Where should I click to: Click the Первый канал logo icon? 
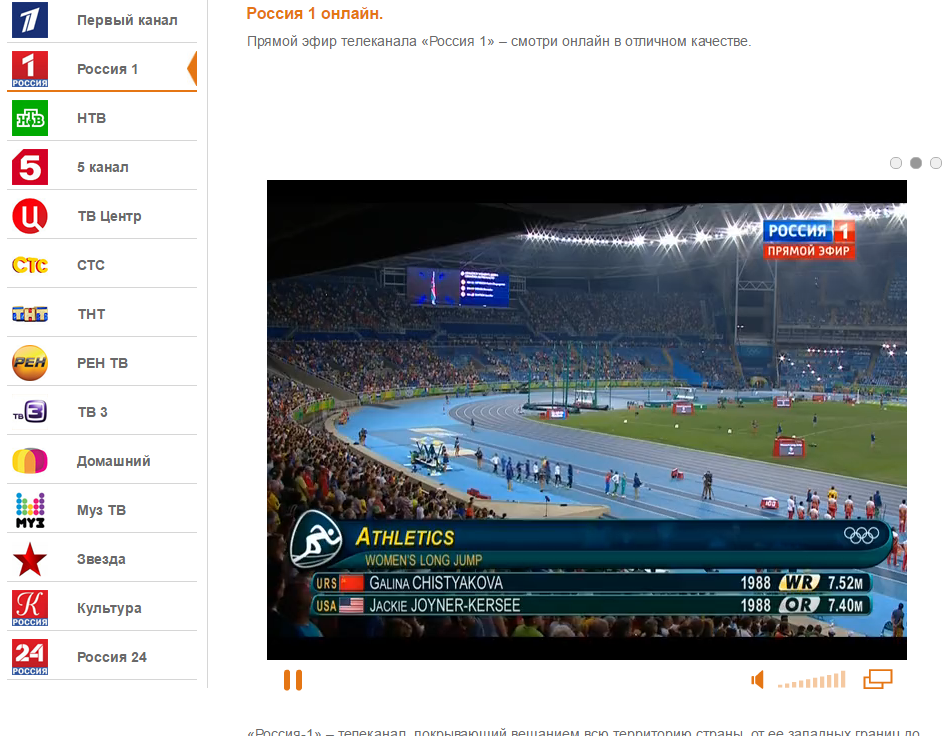[30, 20]
